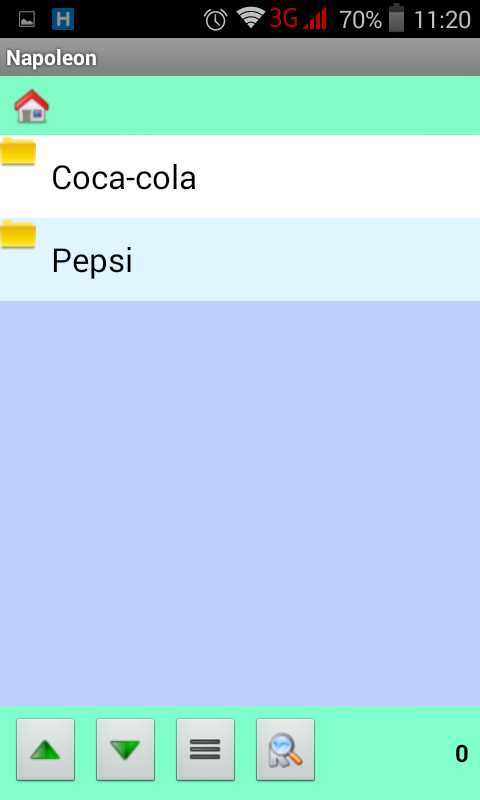Select the Pepsi row text label
The image size is (480, 800).
click(x=92, y=260)
